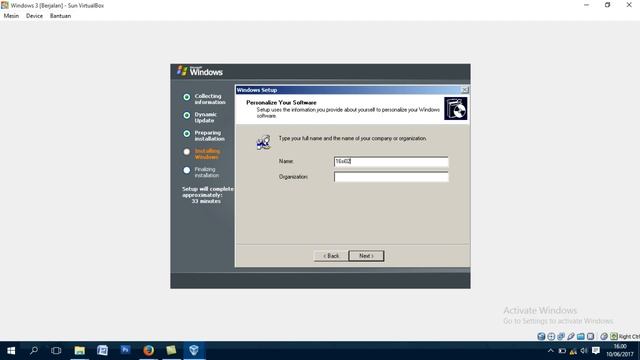Open Task View from taskbar

(x=56, y=350)
